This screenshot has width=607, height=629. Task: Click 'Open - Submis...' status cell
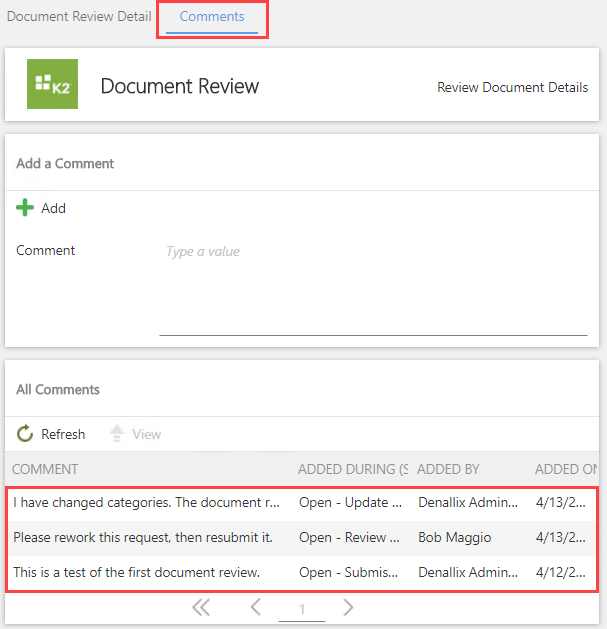[x=348, y=572]
